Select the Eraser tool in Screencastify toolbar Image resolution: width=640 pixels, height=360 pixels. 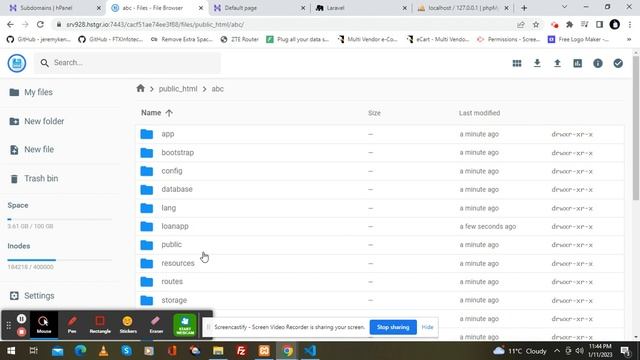[156, 324]
